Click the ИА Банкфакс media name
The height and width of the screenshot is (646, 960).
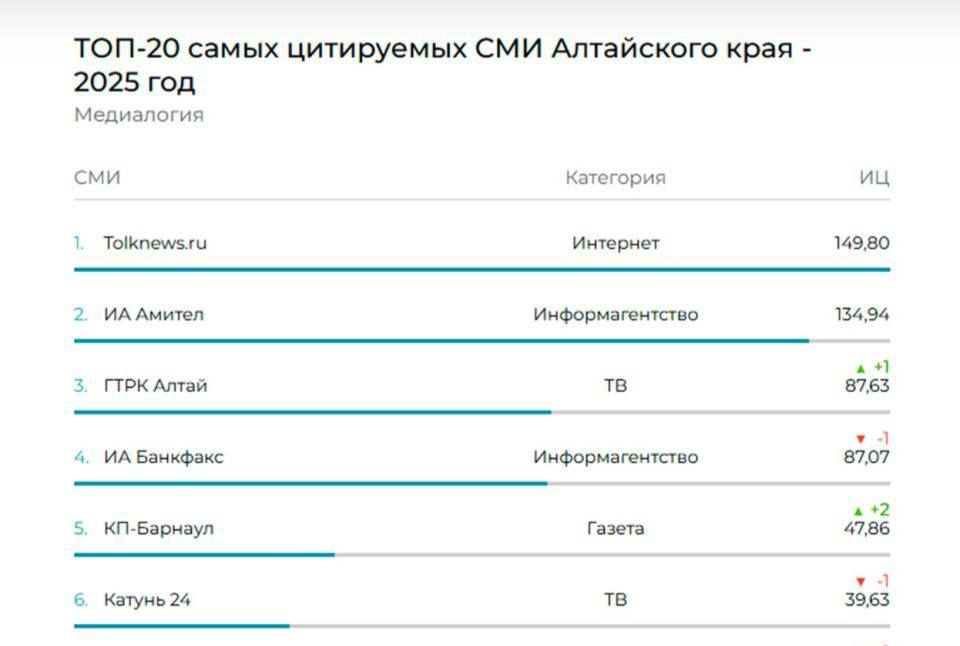pos(163,457)
